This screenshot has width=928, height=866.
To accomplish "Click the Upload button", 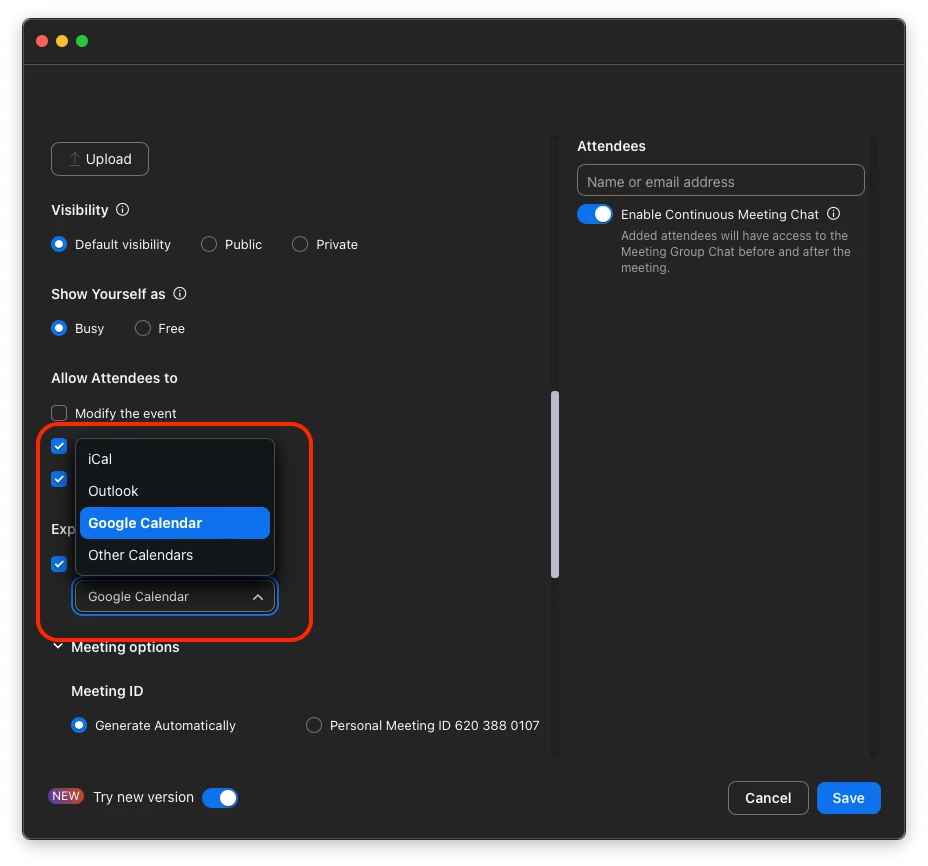I will click(x=100, y=159).
